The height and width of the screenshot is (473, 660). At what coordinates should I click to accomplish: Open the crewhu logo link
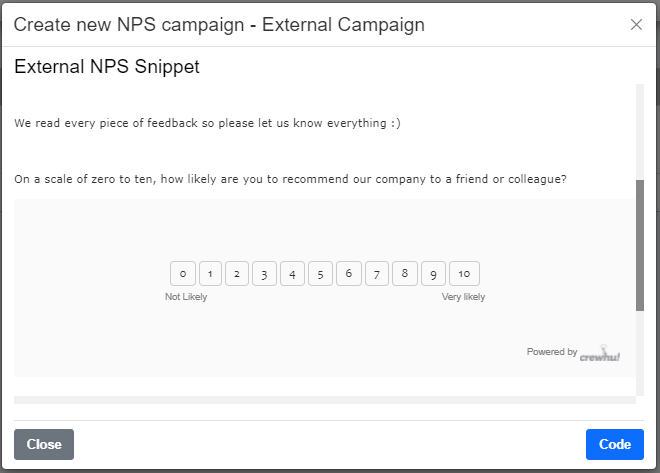coord(599,353)
